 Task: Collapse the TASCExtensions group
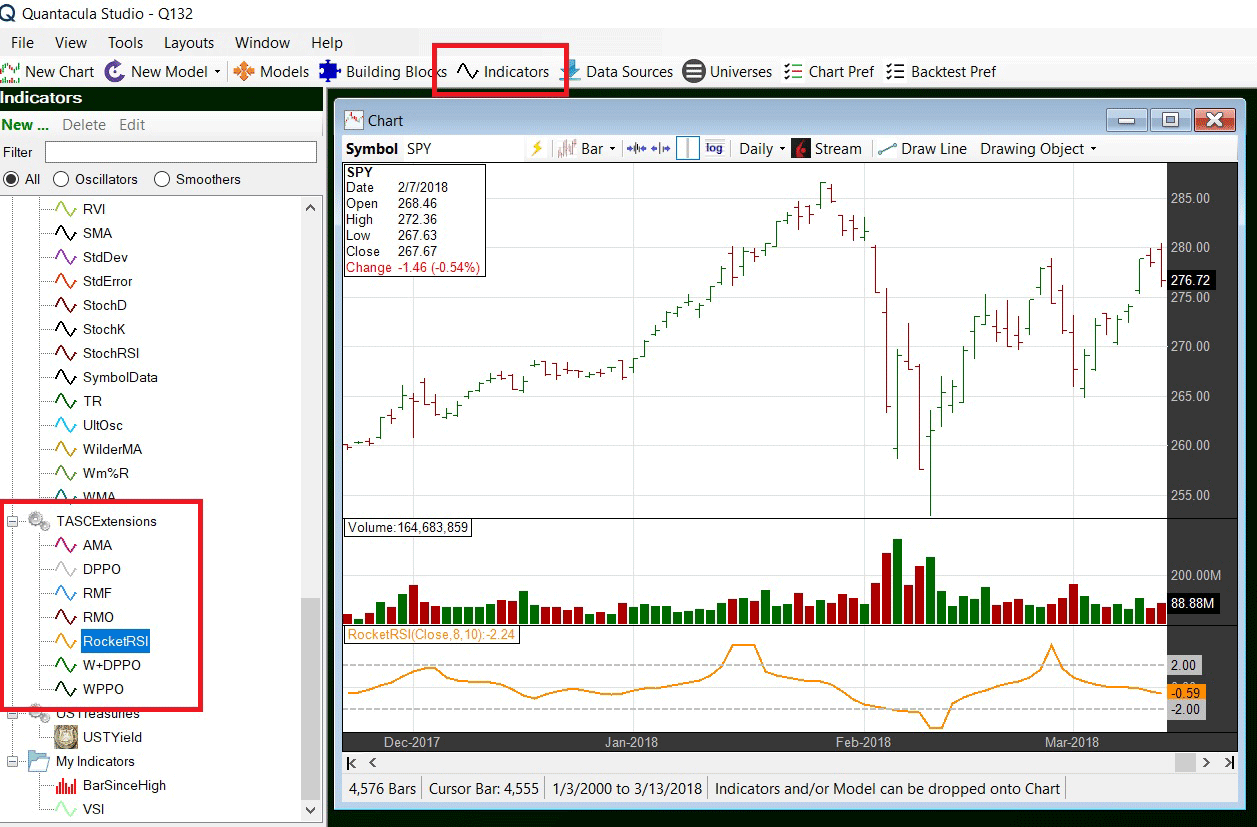(x=14, y=521)
